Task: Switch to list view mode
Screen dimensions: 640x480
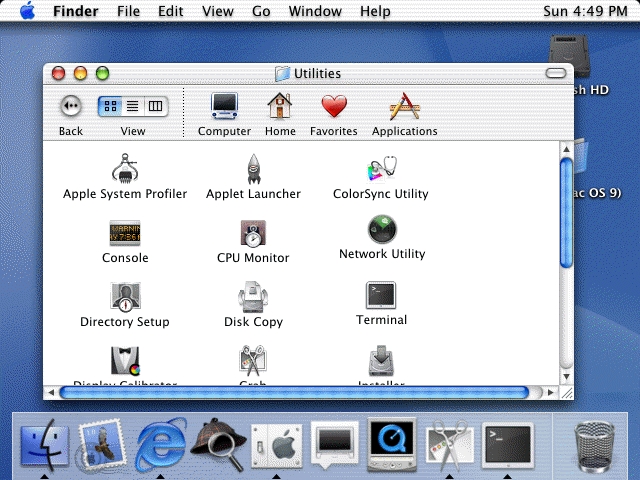Action: [x=133, y=106]
